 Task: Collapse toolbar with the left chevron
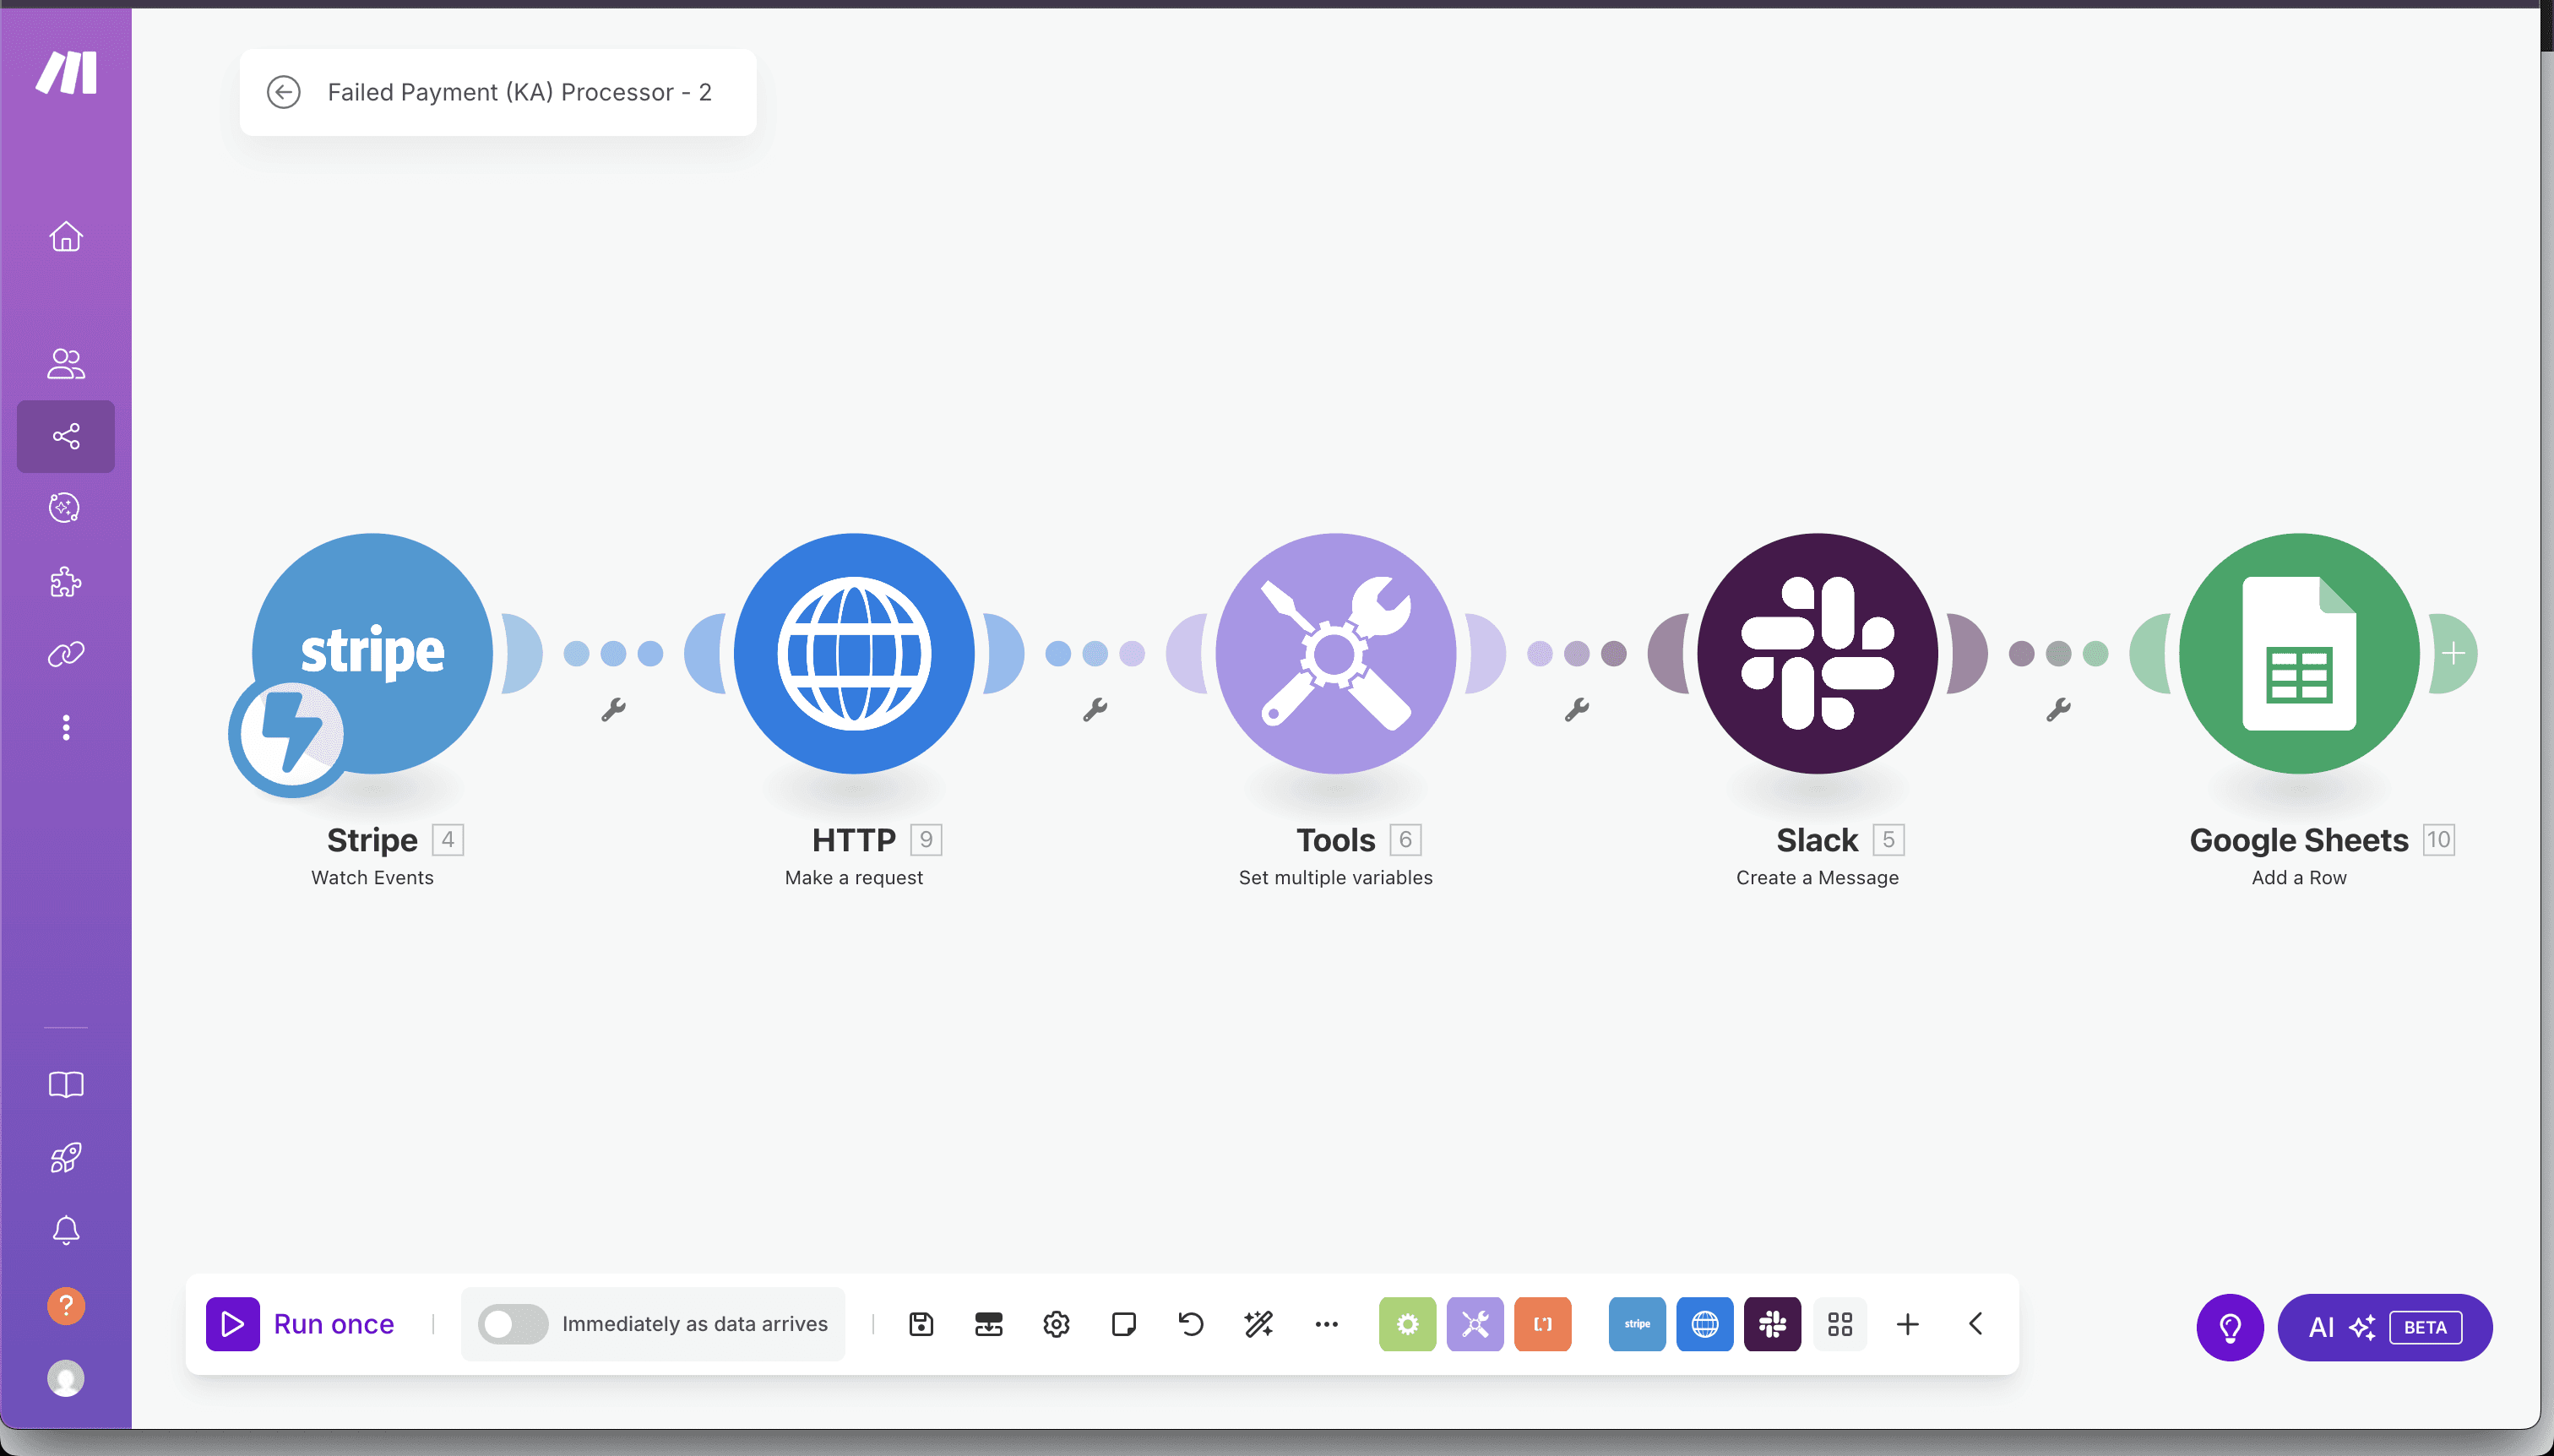pos(1975,1324)
